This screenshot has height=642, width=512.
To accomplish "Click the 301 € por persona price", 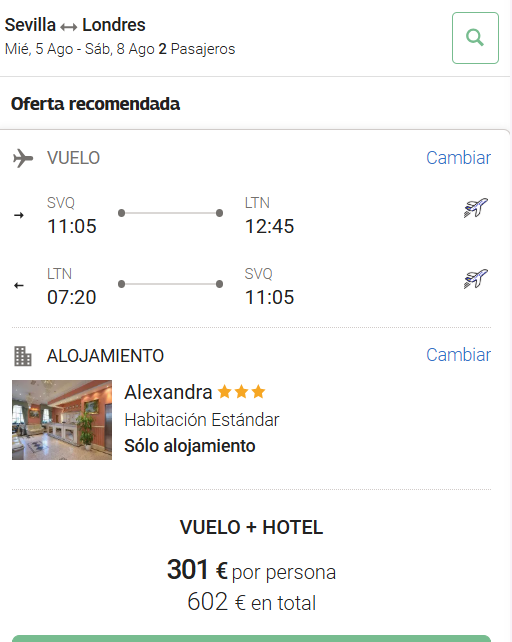I will coord(251,570).
